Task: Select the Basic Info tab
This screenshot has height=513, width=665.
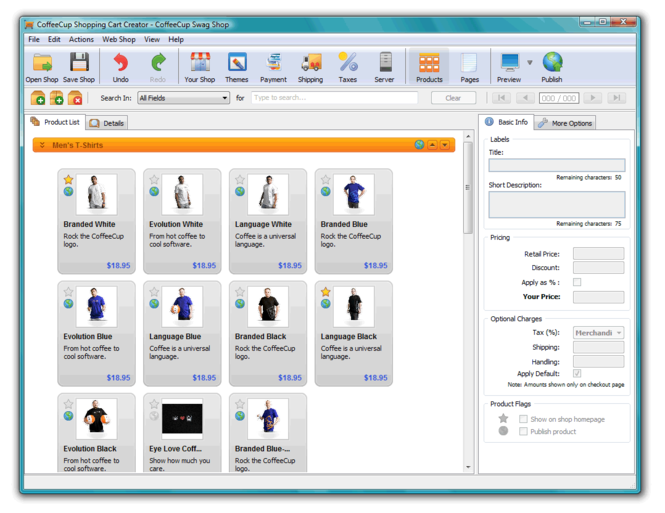Action: 506,122
